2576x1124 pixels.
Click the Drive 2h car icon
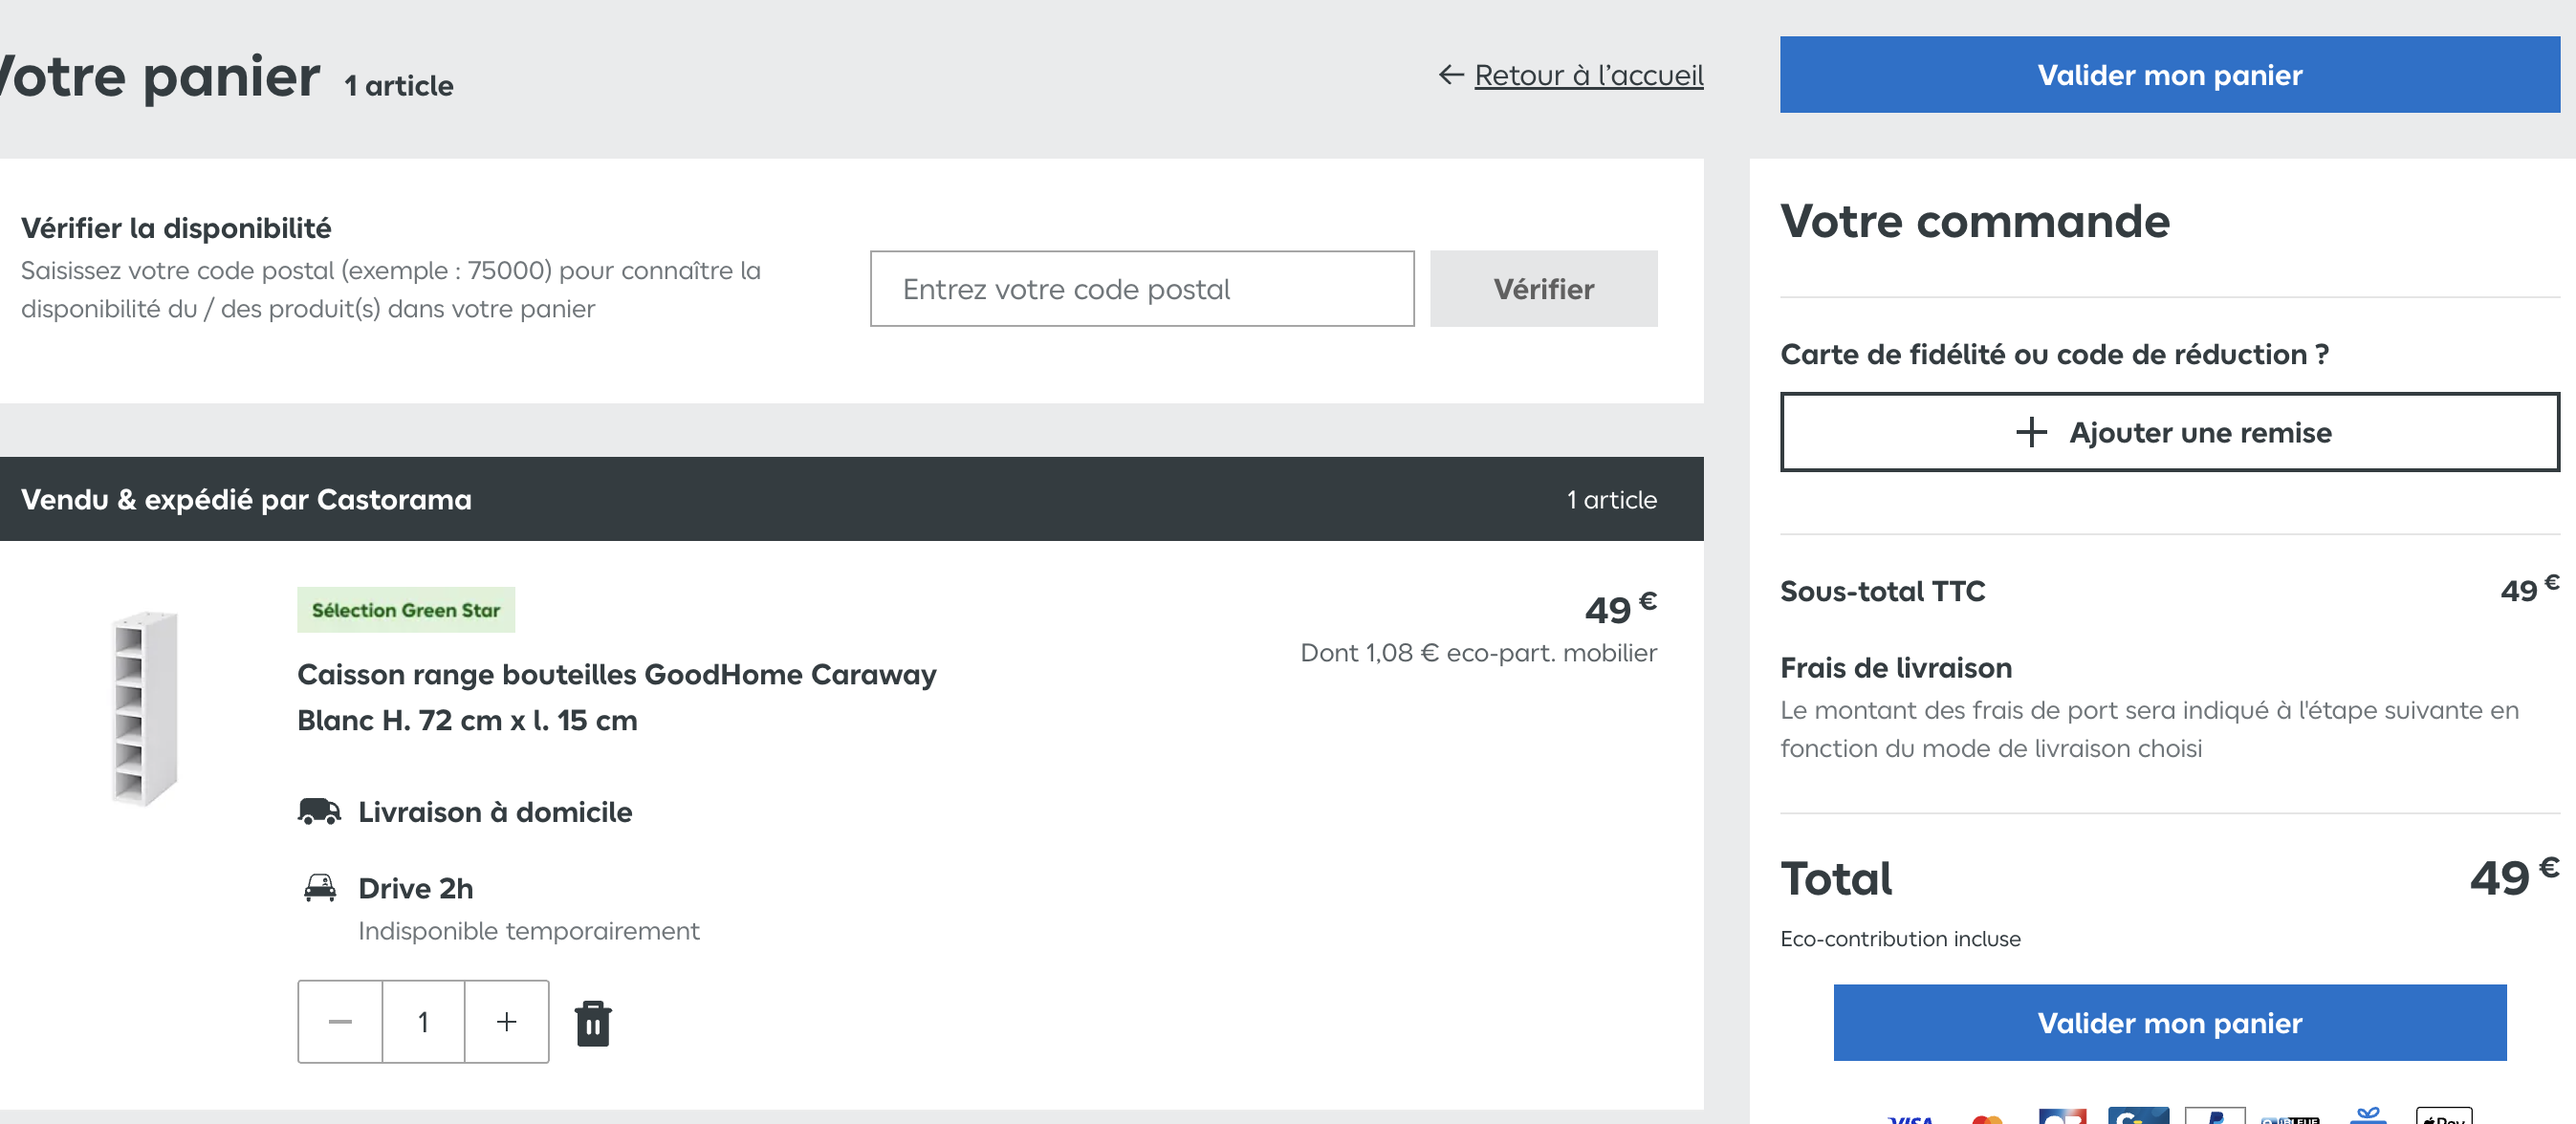(320, 887)
